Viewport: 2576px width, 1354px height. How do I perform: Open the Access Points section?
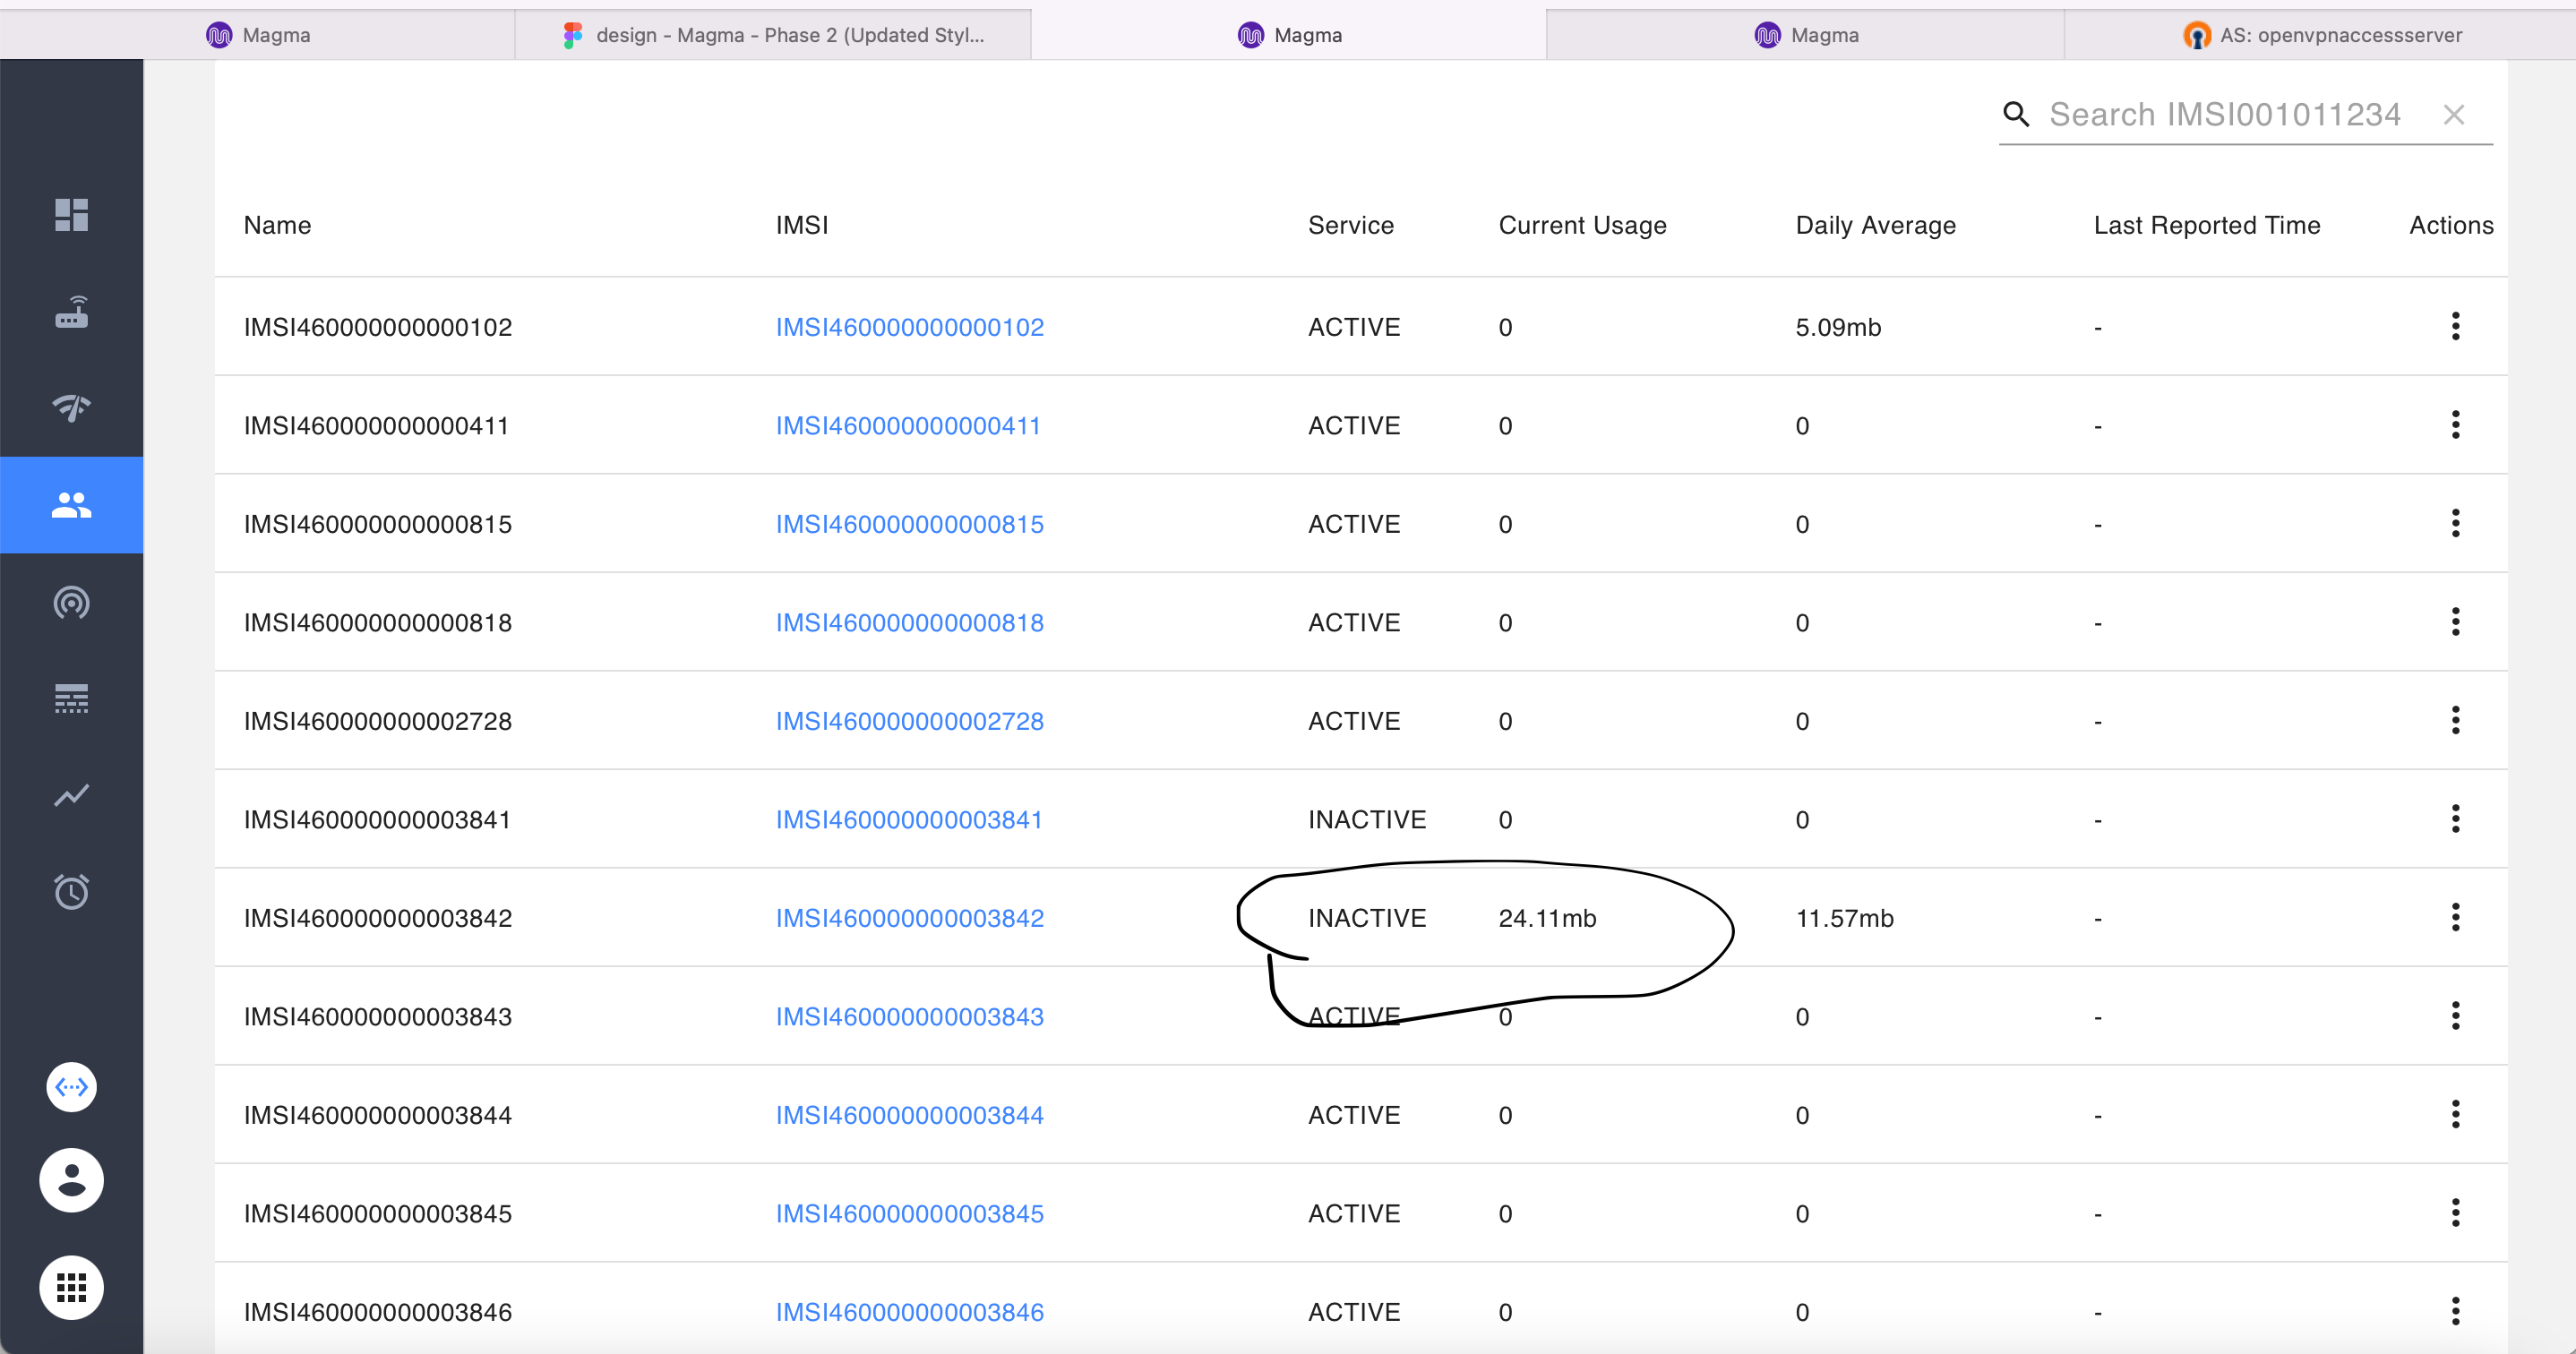[x=71, y=602]
